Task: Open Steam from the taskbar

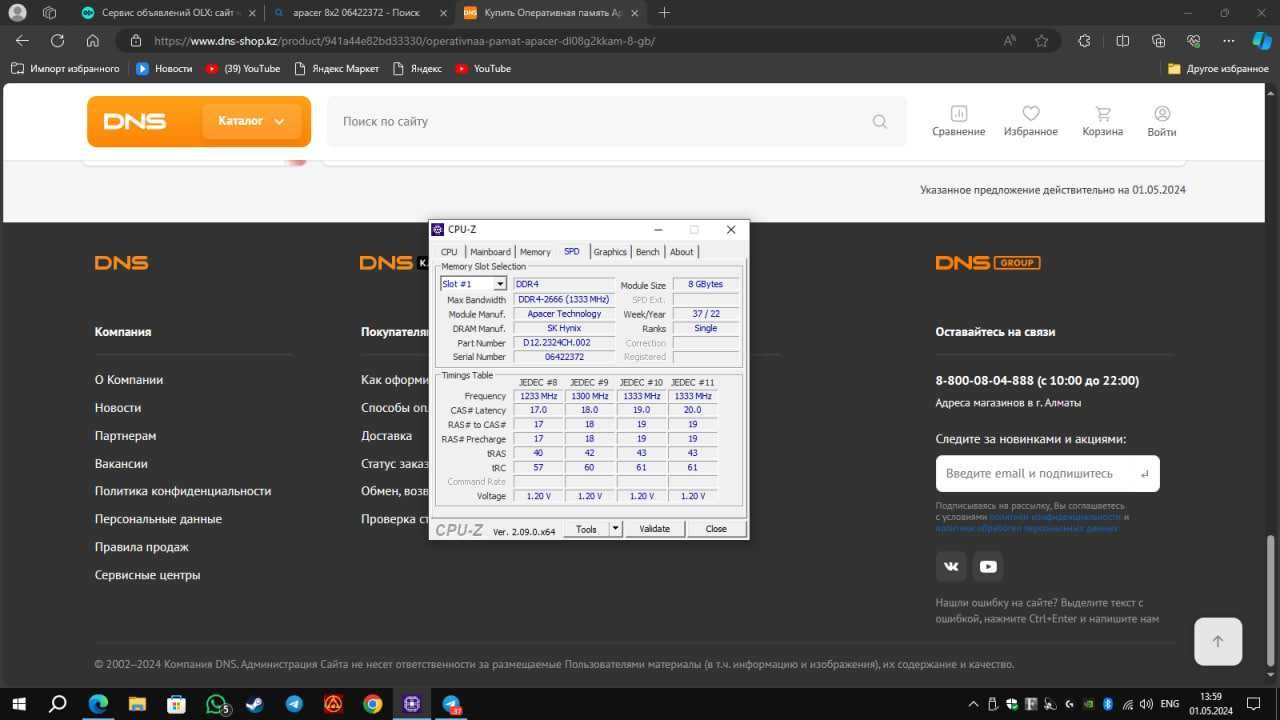Action: point(255,704)
